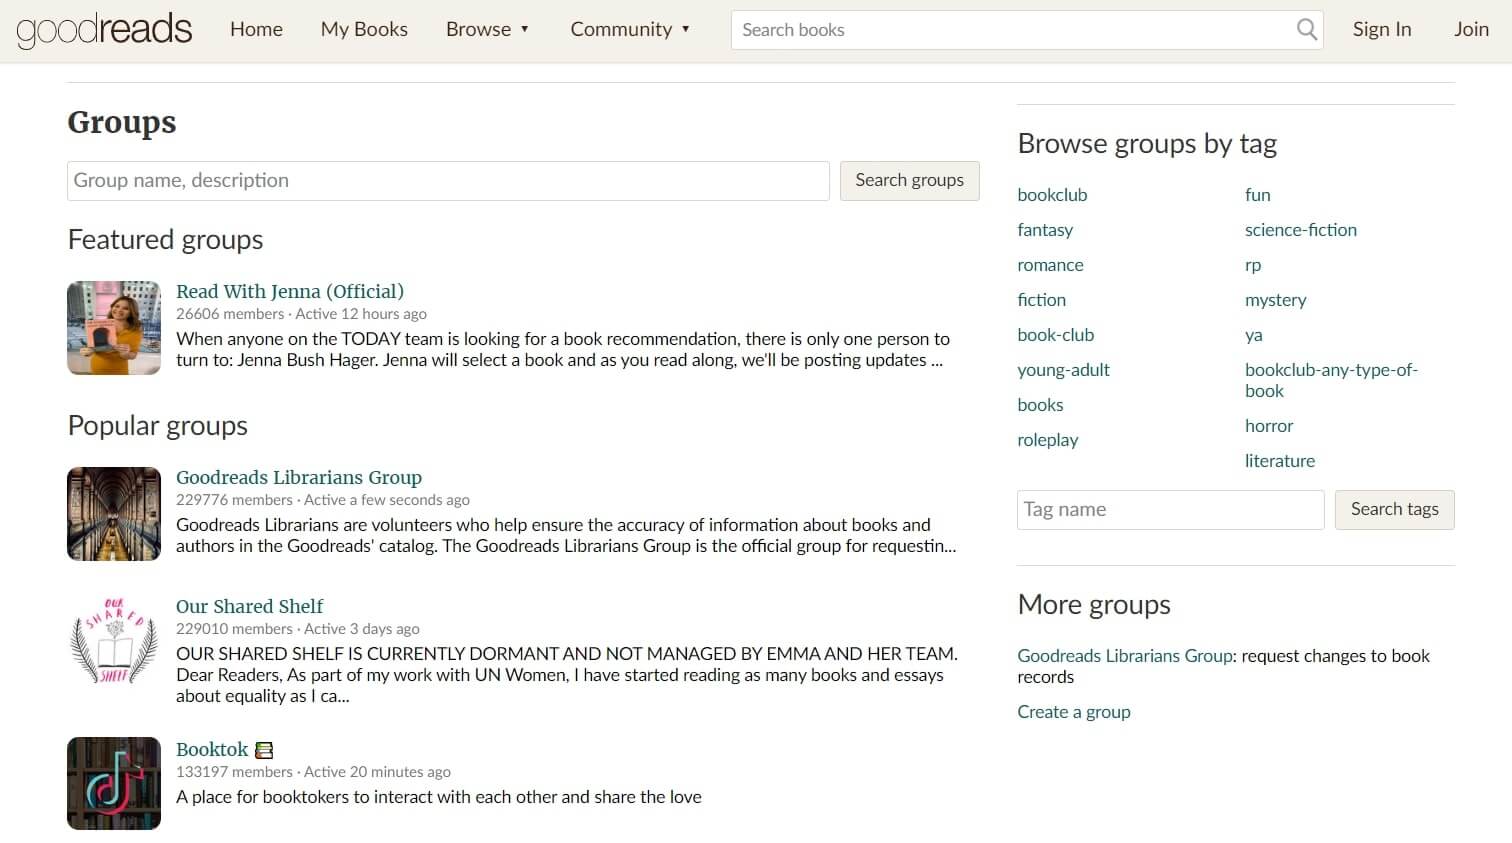Image resolution: width=1512 pixels, height=843 pixels.
Task: Click the Search tags button
Action: click(x=1394, y=510)
